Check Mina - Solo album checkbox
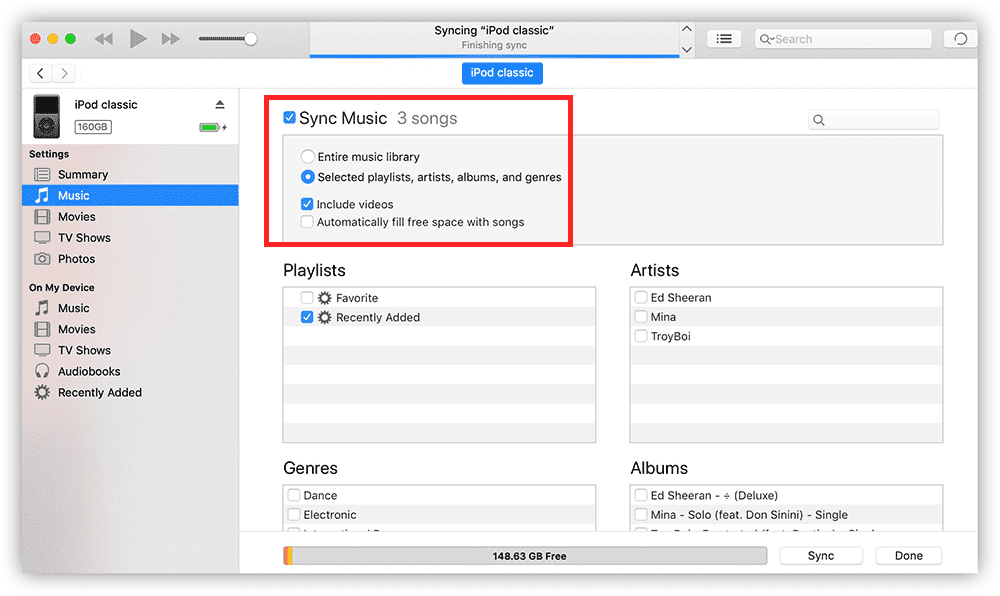This screenshot has height=596, width=1000. [x=641, y=514]
